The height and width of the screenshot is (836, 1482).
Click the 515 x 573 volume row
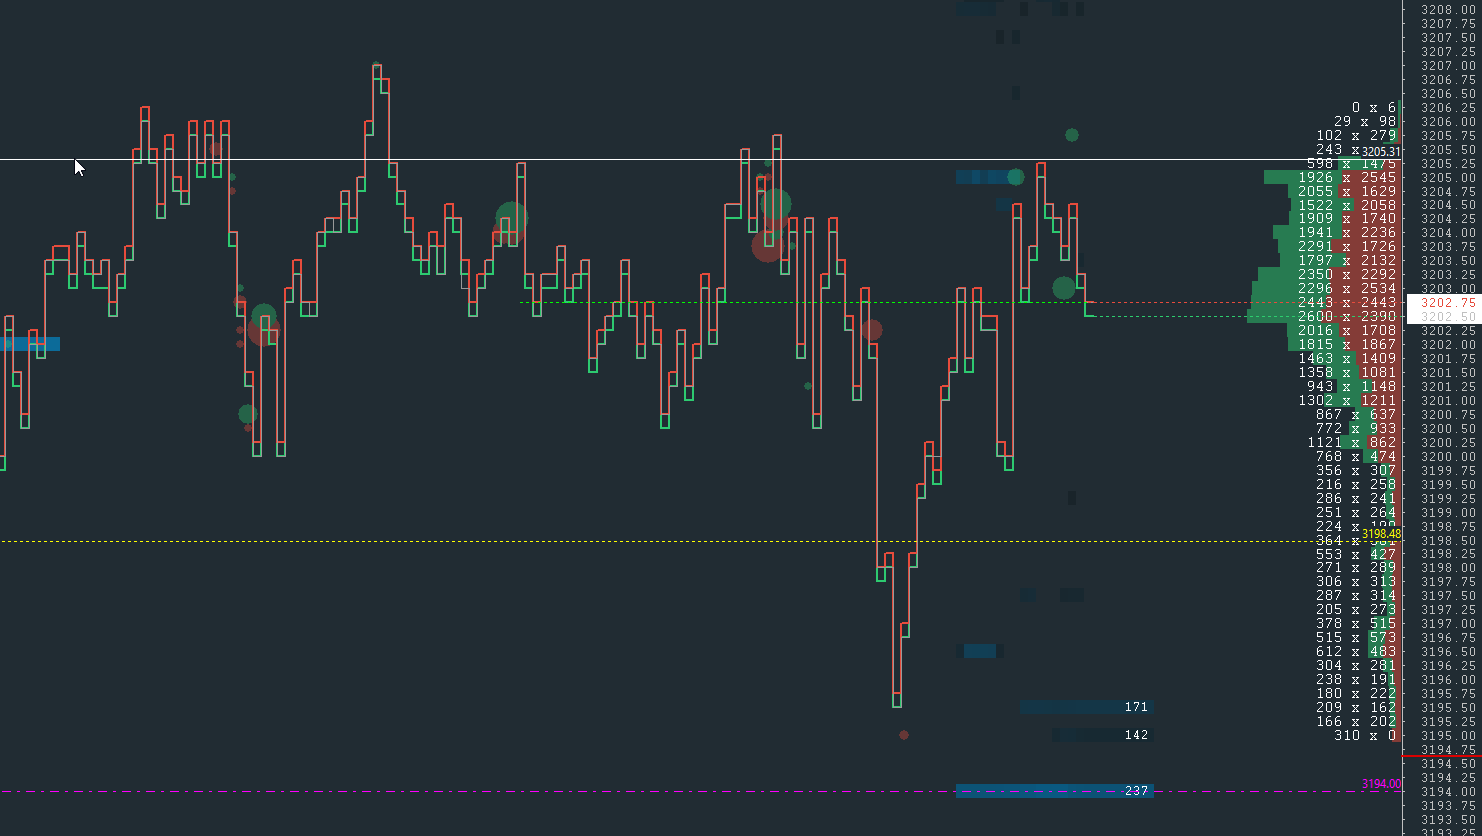pyautogui.click(x=1357, y=637)
